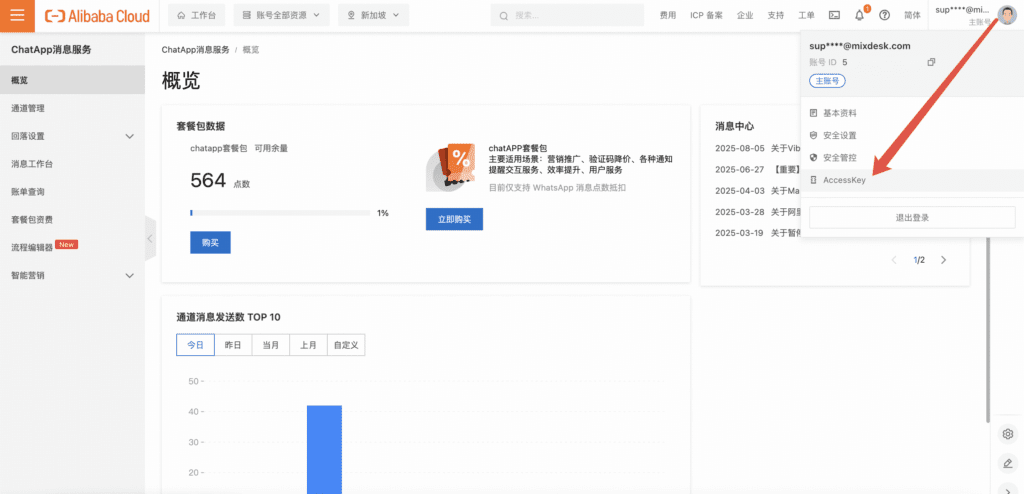
Task: Open the 新加坡 region dropdown
Action: (x=373, y=15)
